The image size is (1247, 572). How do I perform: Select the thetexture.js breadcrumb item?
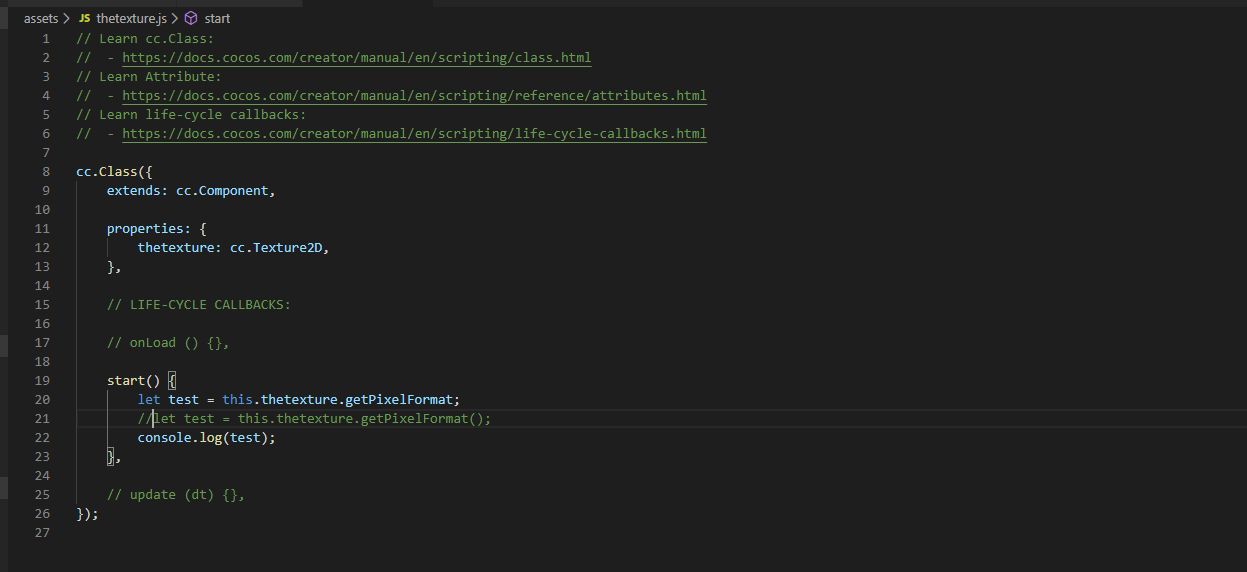pos(131,19)
